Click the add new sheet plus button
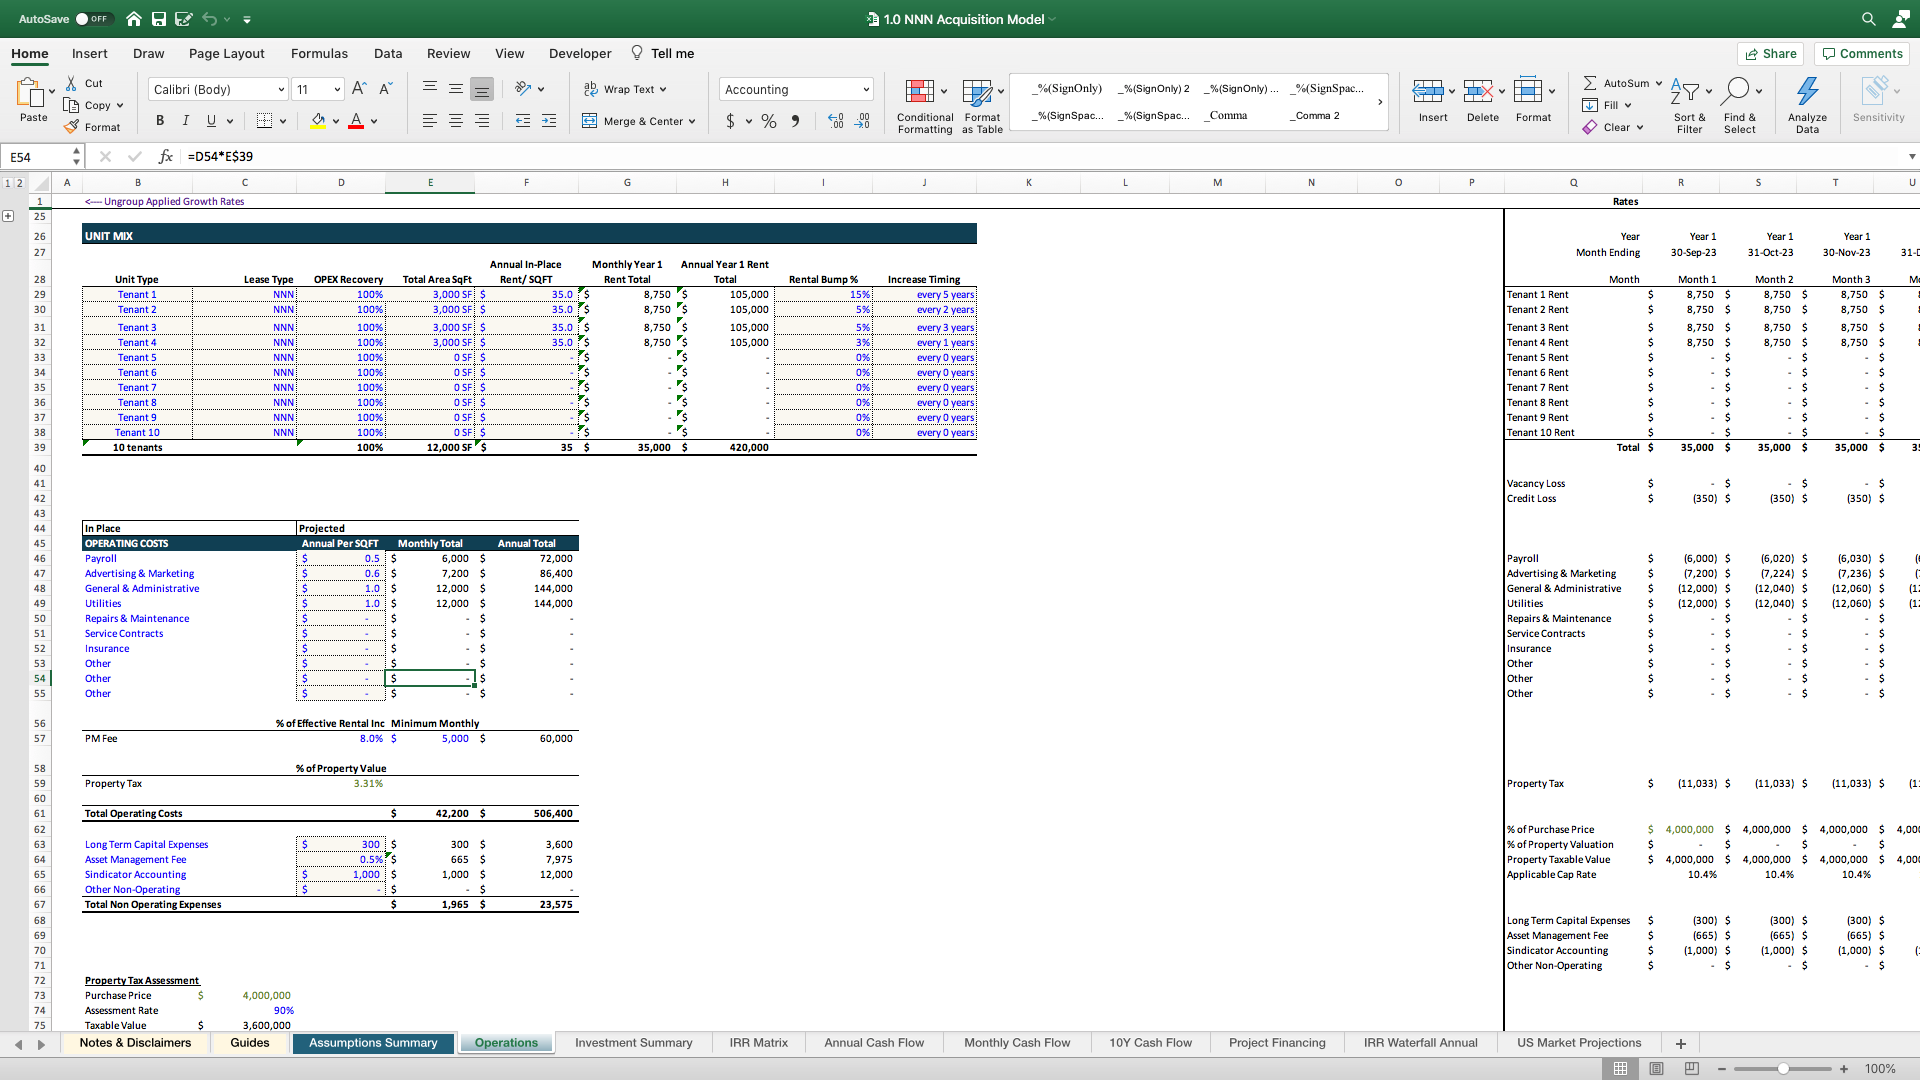The width and height of the screenshot is (1920, 1080). click(x=1681, y=1044)
